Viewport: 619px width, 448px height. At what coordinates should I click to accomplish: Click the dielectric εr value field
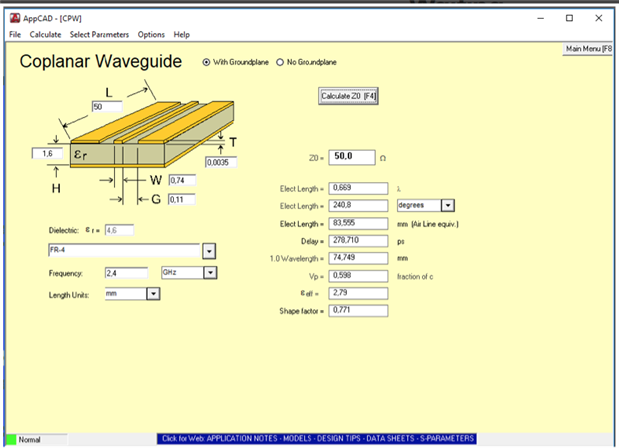(x=120, y=230)
